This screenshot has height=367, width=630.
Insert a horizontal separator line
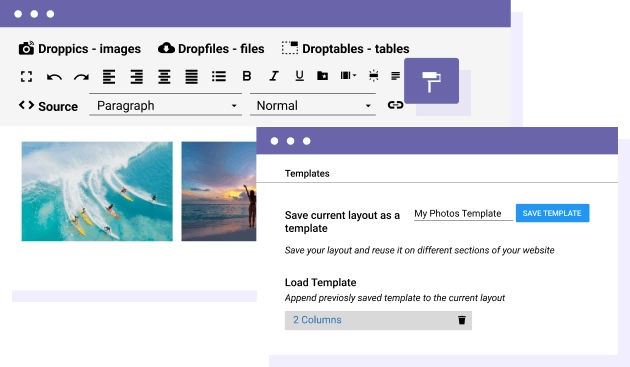pos(374,76)
